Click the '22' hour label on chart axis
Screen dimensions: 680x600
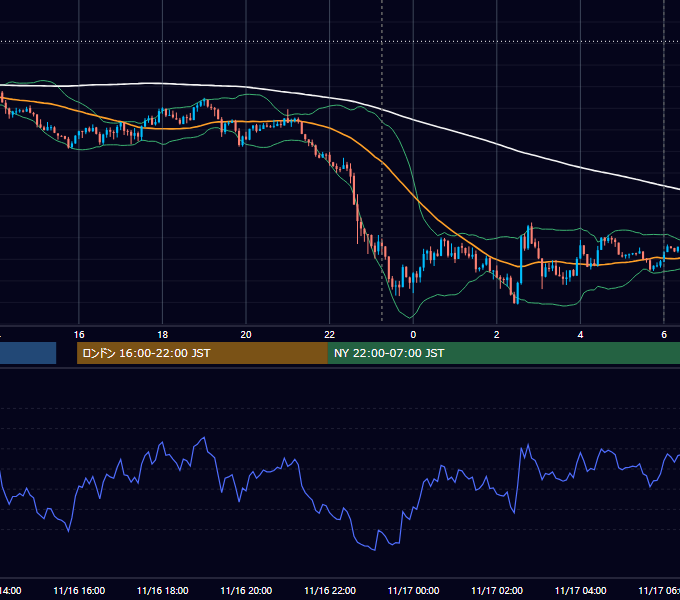click(x=330, y=335)
